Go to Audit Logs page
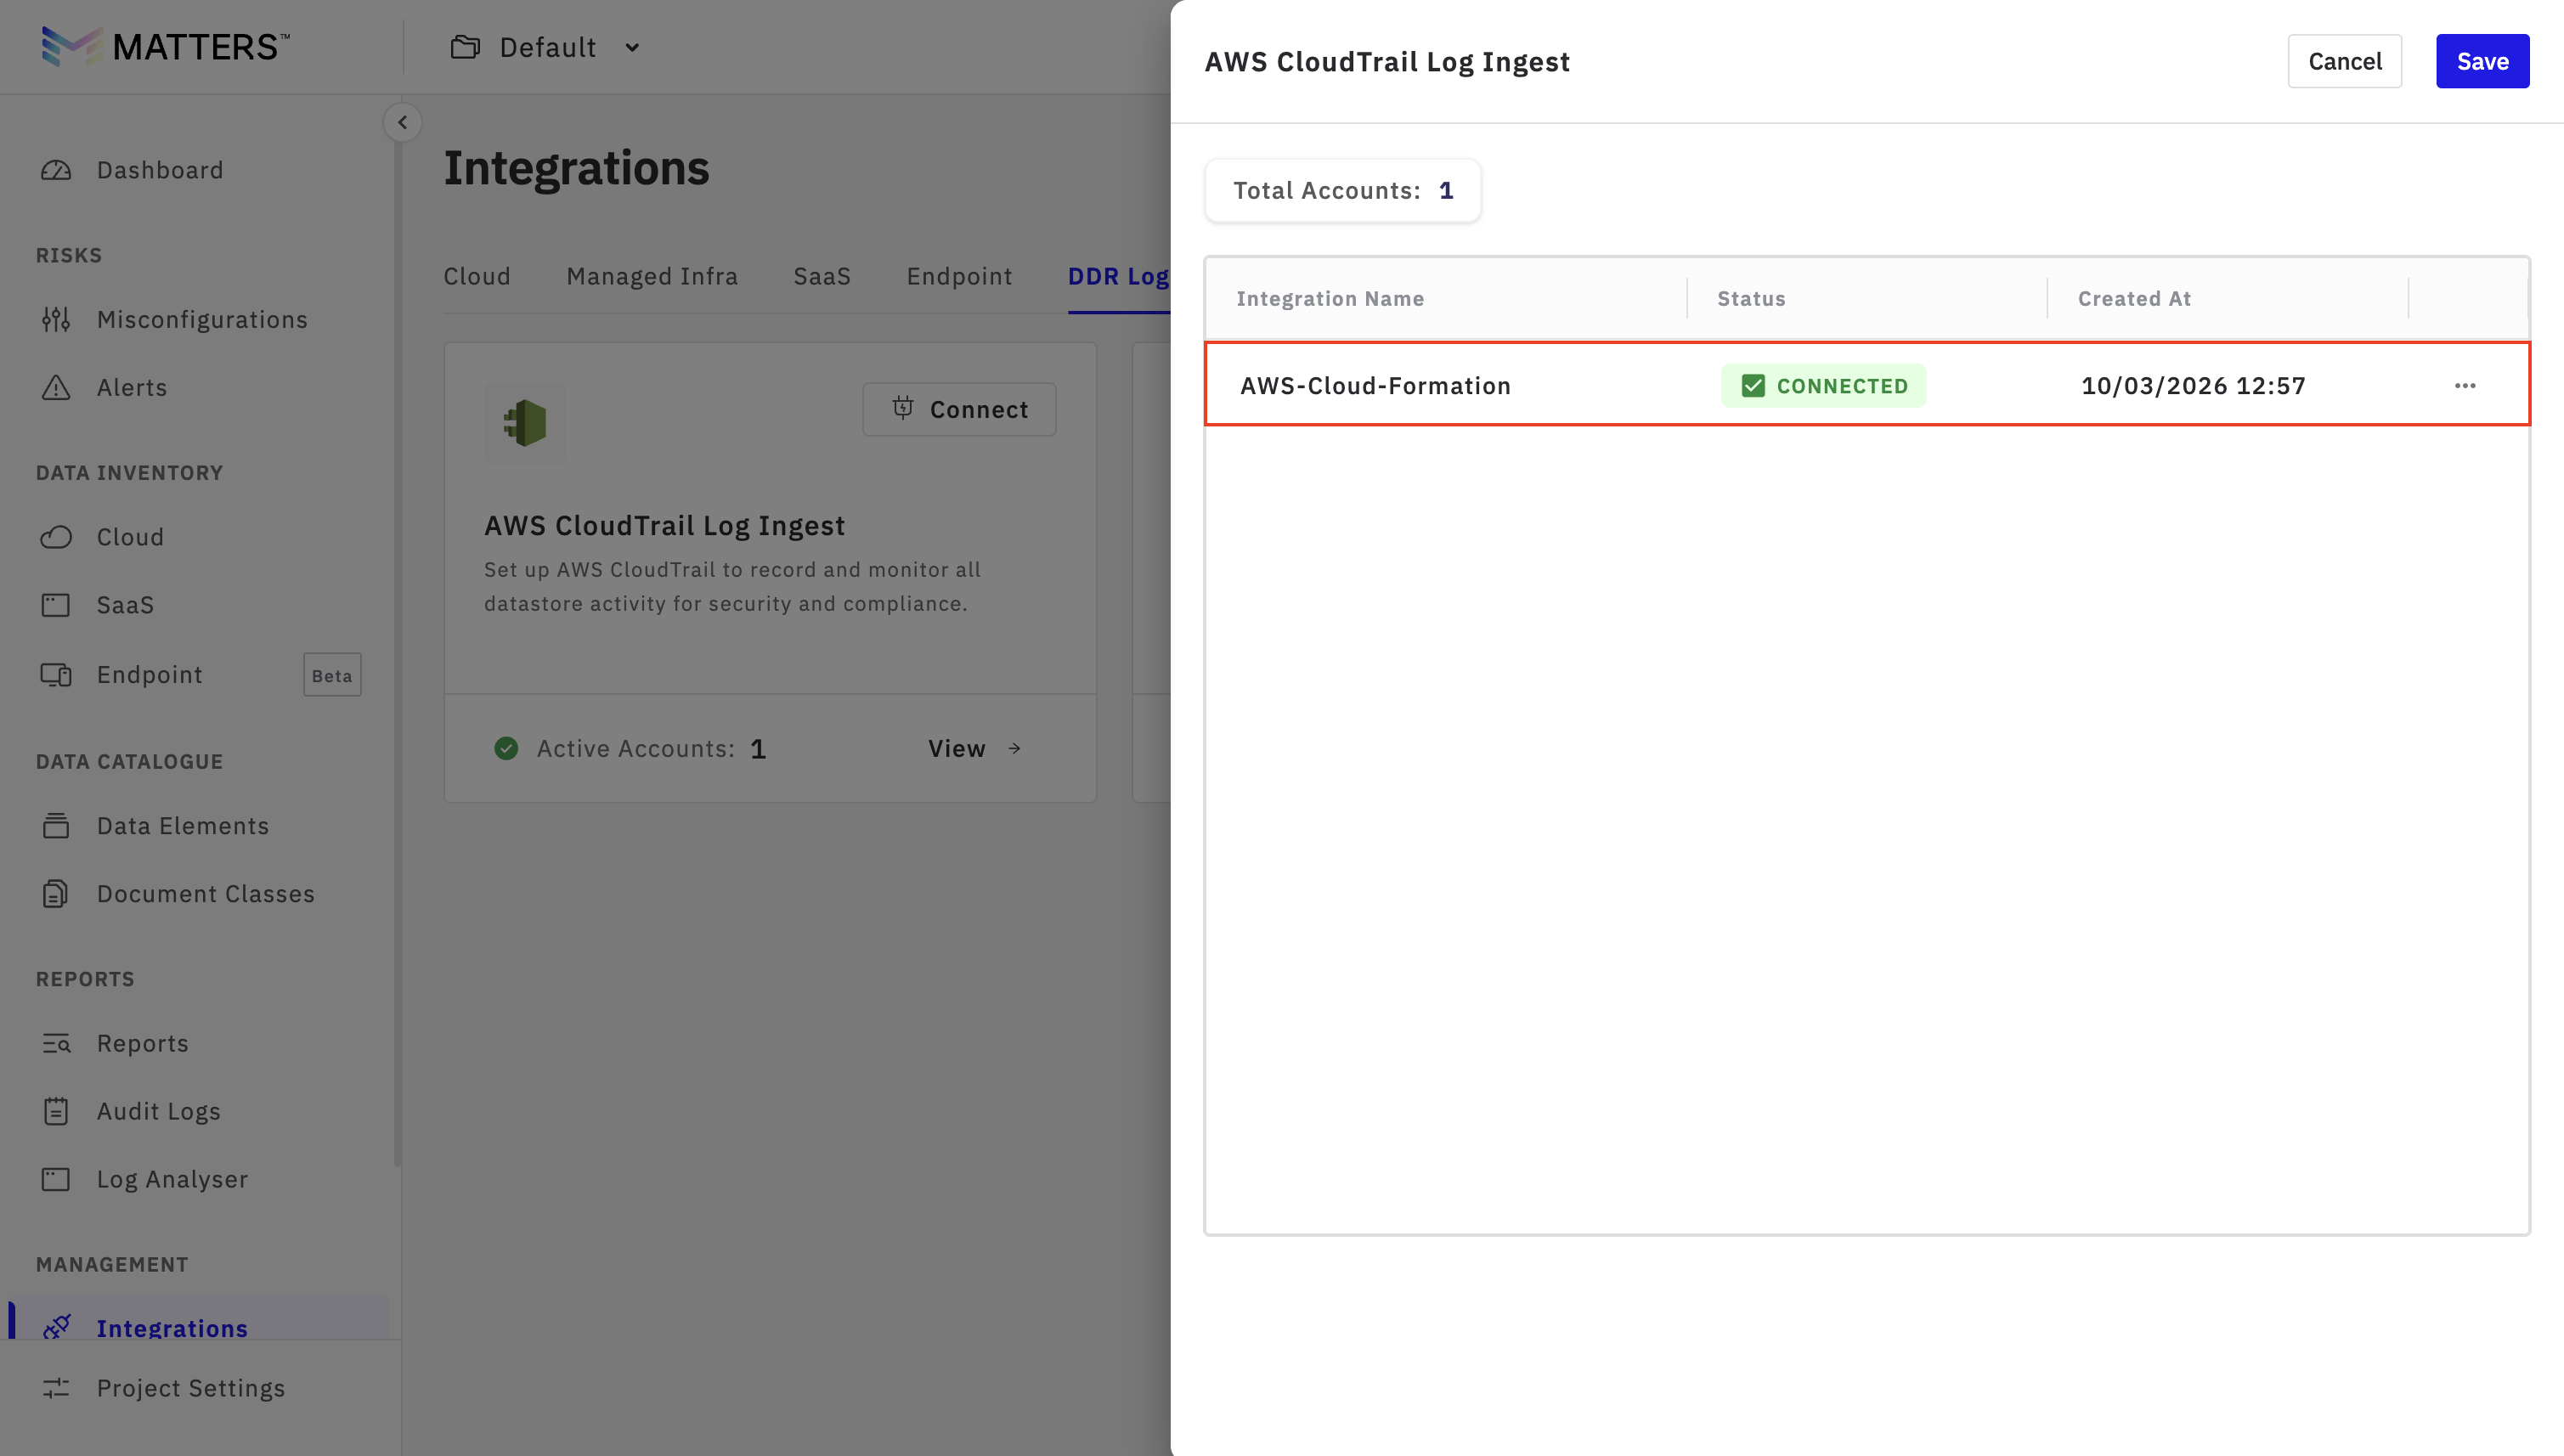Image resolution: width=2564 pixels, height=1456 pixels. click(x=158, y=1111)
